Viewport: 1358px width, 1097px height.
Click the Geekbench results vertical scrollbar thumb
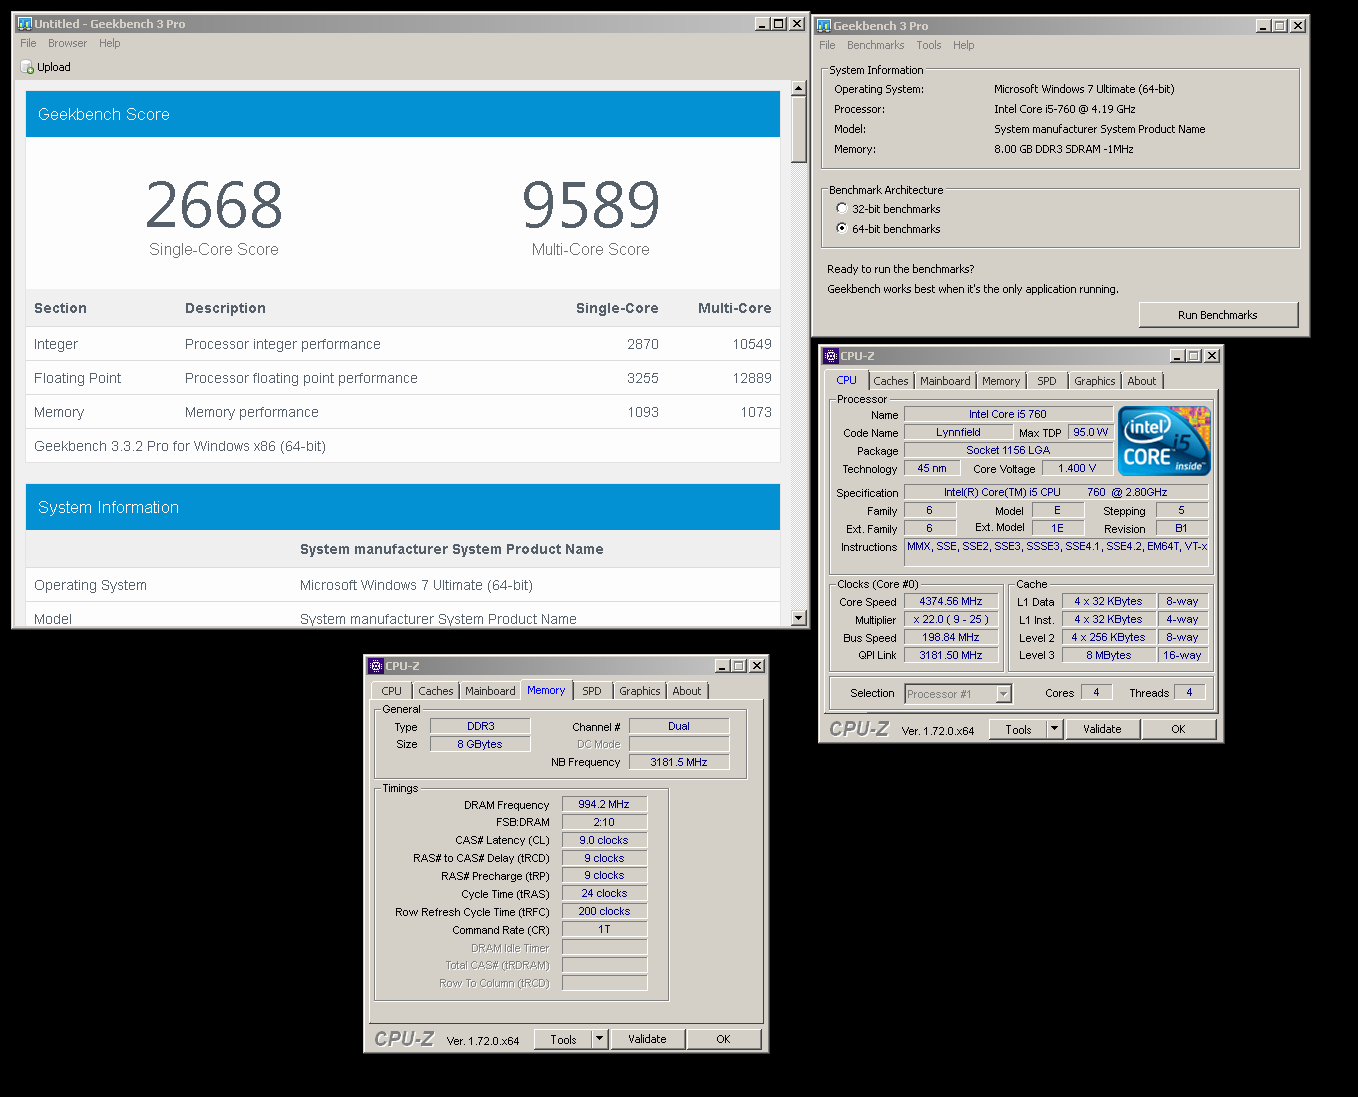coord(798,129)
